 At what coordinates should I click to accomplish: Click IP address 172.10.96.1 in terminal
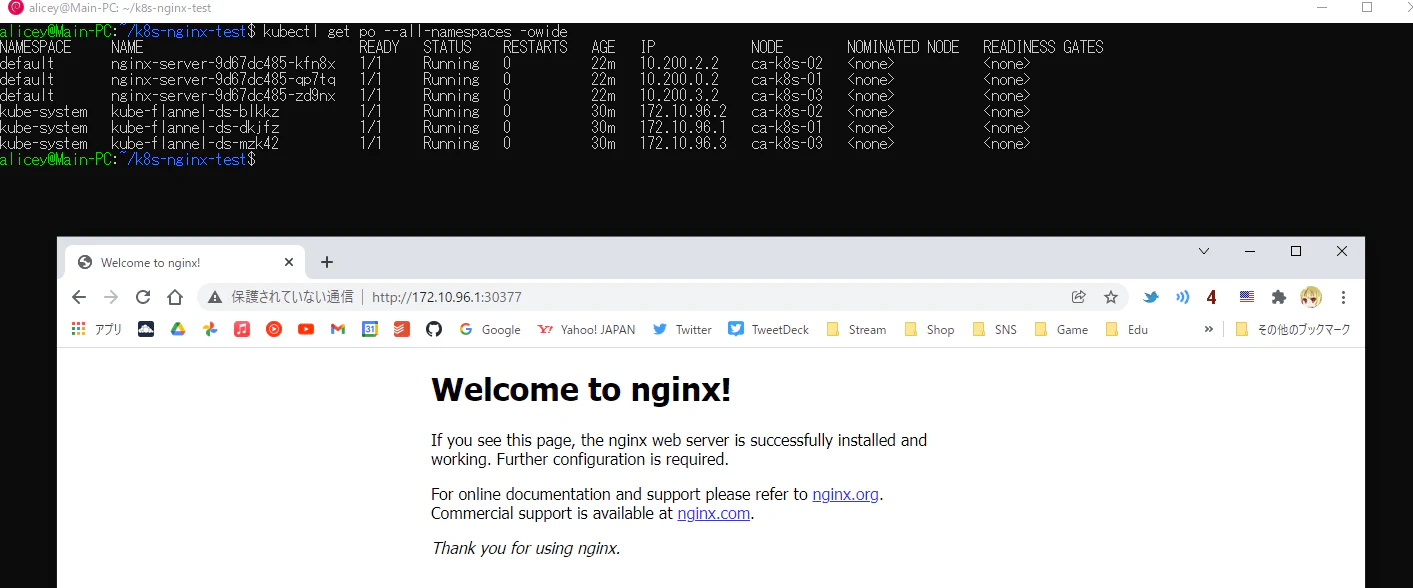[x=683, y=127]
